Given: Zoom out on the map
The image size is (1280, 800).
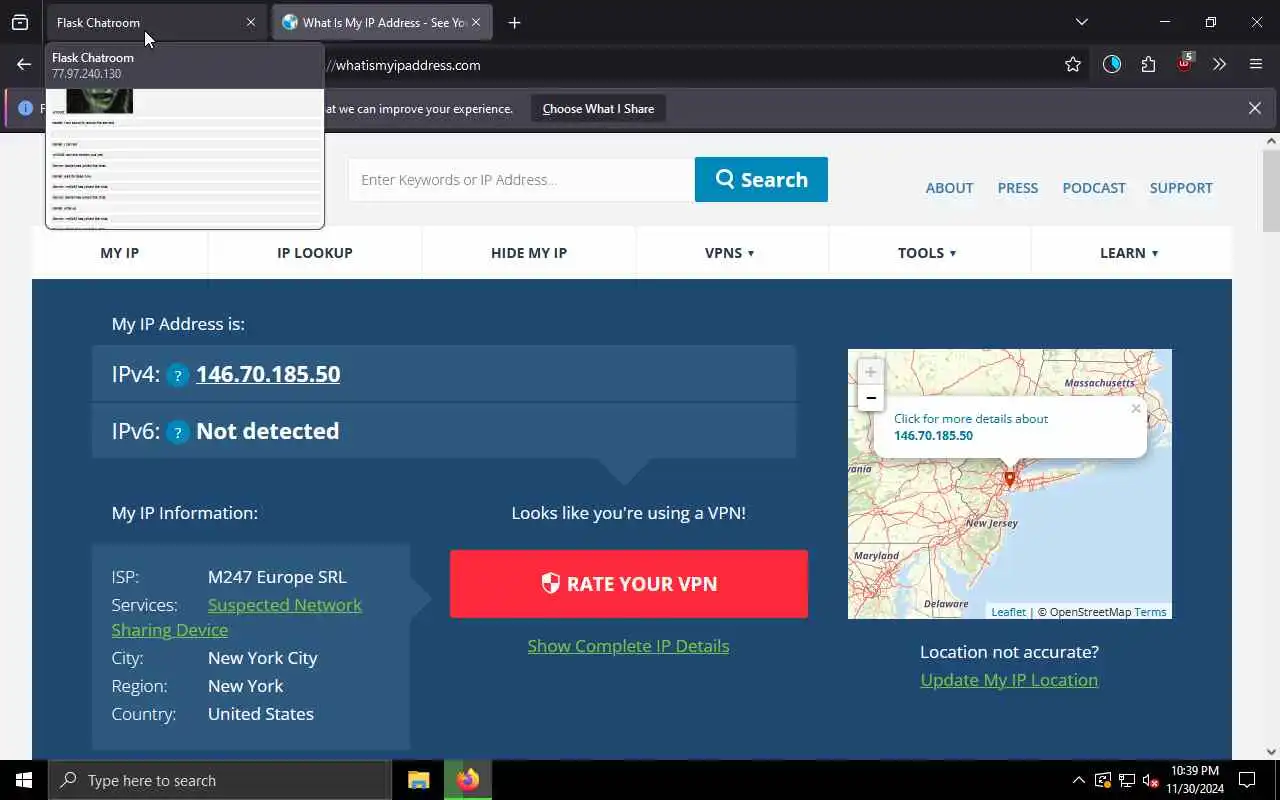Looking at the screenshot, I should coord(871,398).
